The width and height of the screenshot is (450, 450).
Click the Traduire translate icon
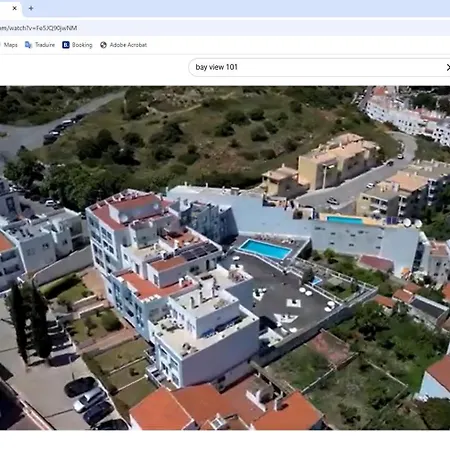pos(28,45)
